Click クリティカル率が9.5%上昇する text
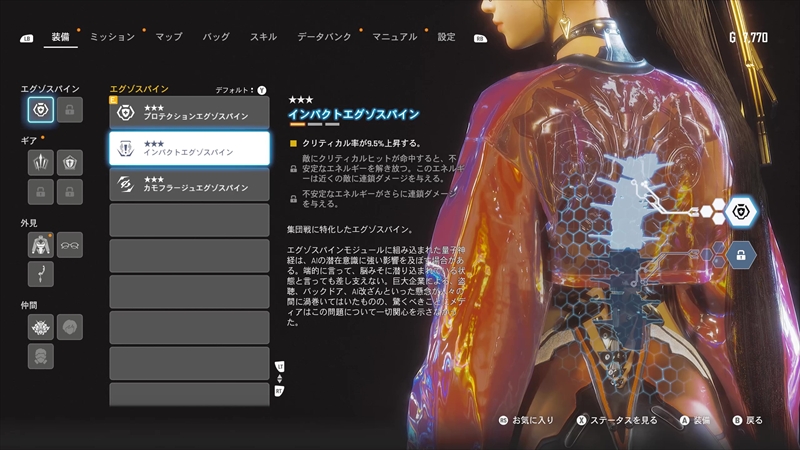The width and height of the screenshot is (800, 450). point(362,143)
